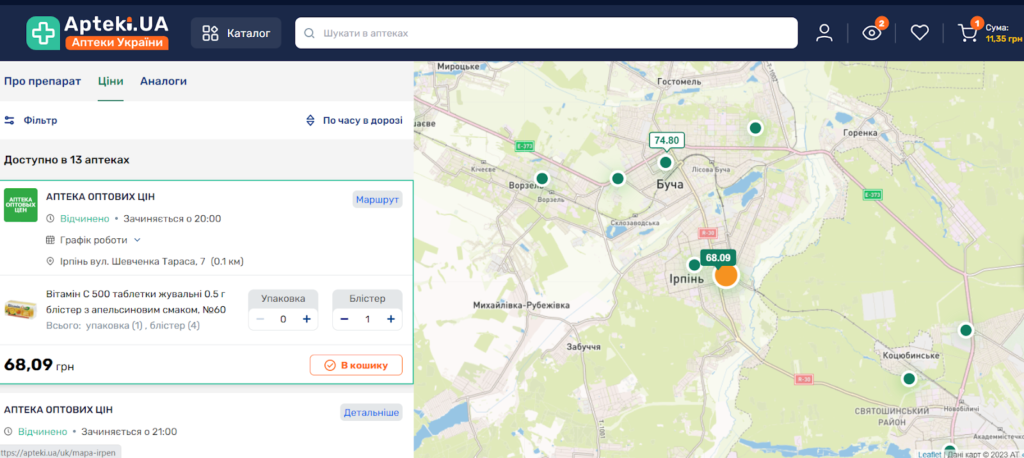Image resolution: width=1024 pixels, height=458 pixels.
Task: Click the 'Доступно в 13 аптеках' heading
Action: click(67, 159)
